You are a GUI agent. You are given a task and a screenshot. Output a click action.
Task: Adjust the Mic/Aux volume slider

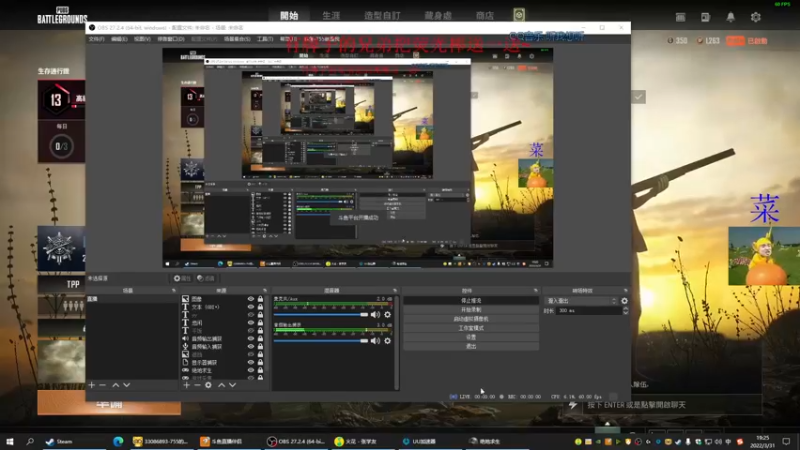pos(321,315)
